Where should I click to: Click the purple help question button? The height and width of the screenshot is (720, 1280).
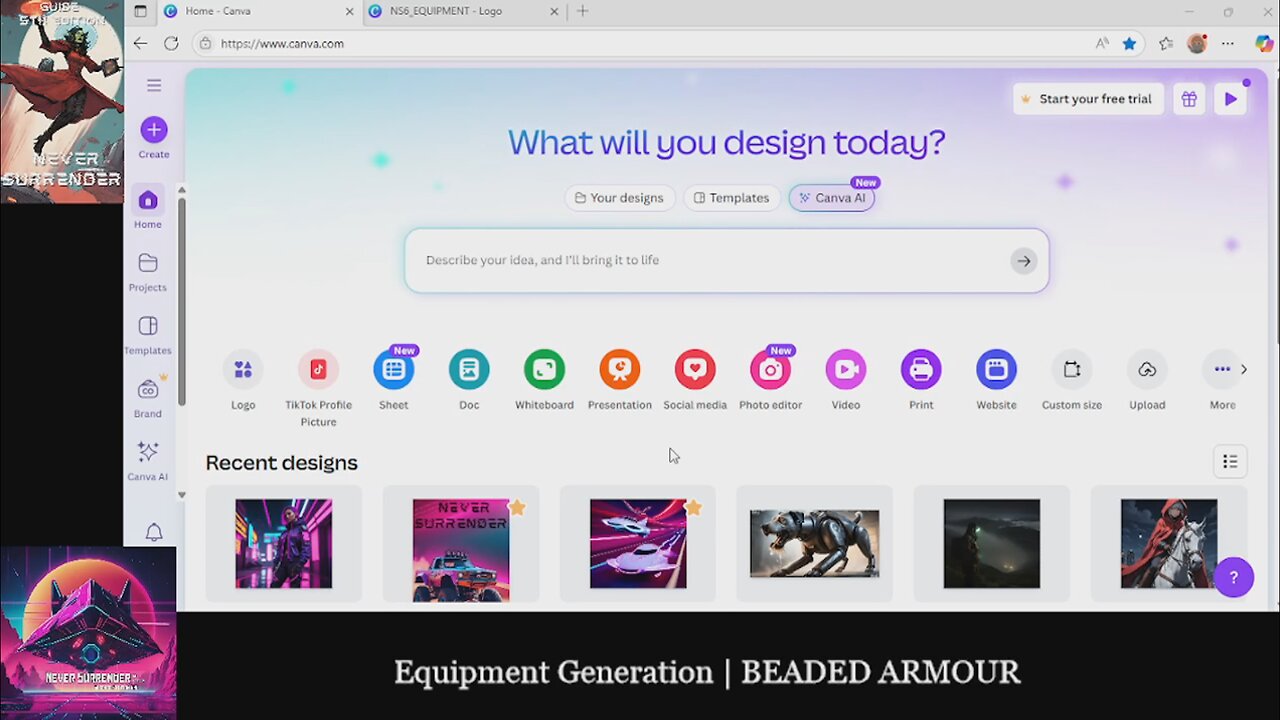point(1234,577)
